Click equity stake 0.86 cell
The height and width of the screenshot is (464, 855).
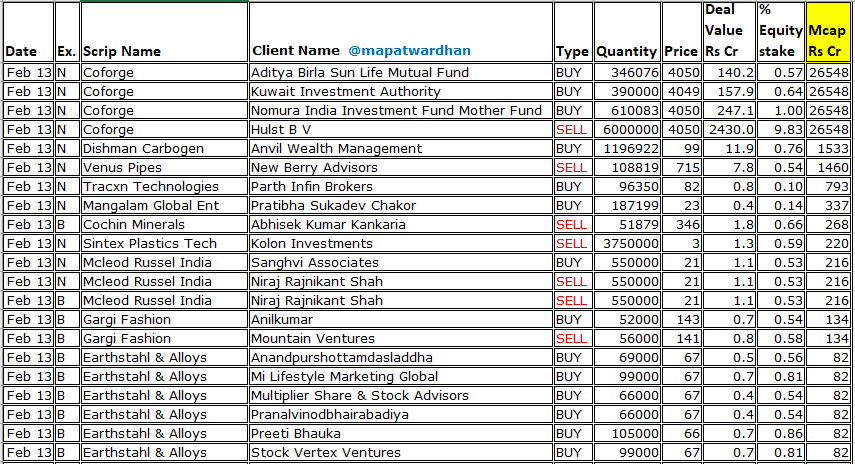point(780,434)
